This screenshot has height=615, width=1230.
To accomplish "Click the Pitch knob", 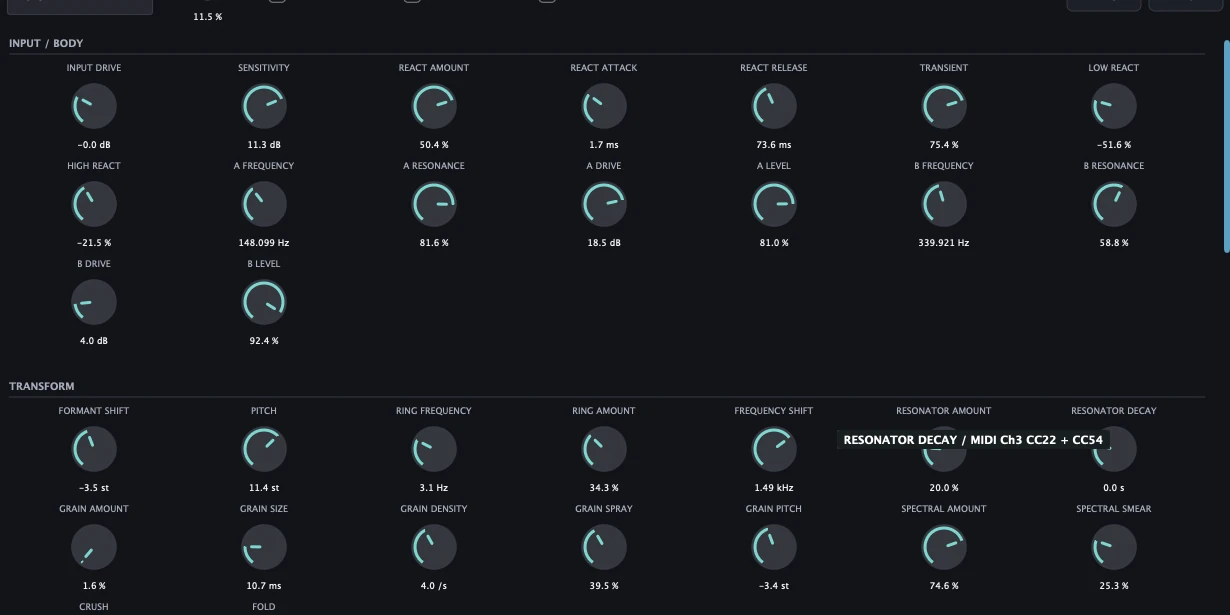I will tap(264, 449).
